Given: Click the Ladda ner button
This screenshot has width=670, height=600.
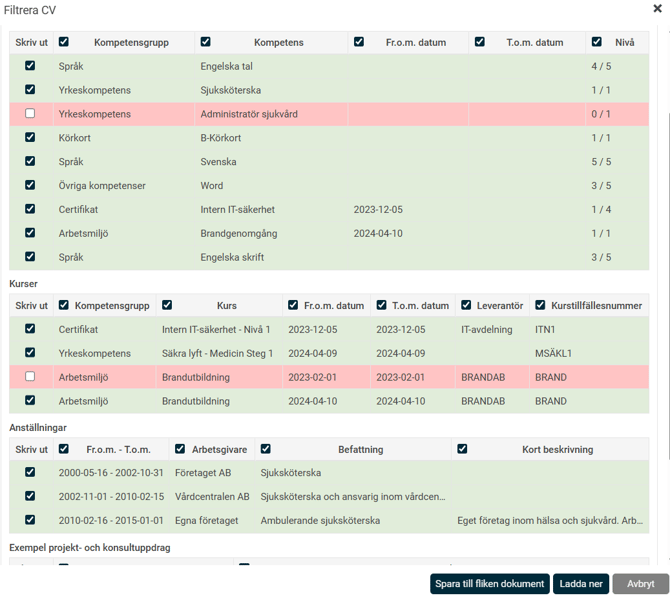Looking at the screenshot, I should (580, 584).
